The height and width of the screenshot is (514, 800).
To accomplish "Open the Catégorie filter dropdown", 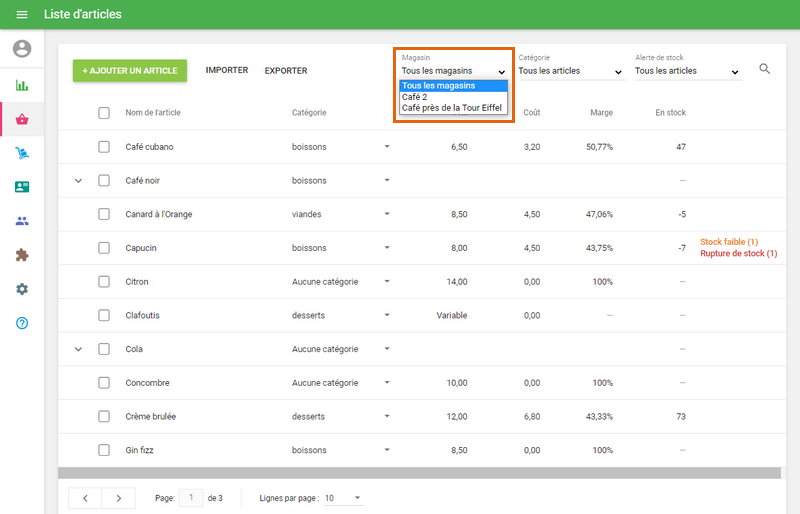I will tap(570, 72).
